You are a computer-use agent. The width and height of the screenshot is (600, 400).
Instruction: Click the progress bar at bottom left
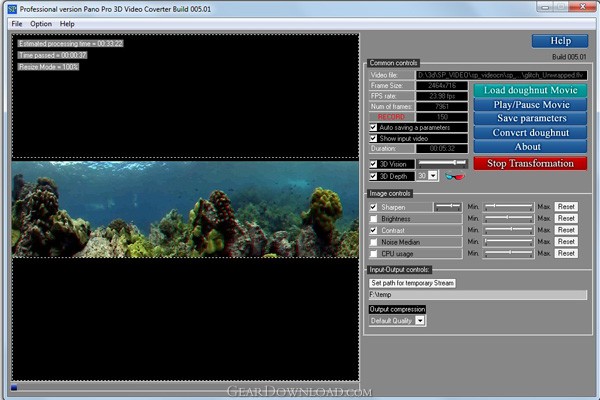click(x=185, y=388)
